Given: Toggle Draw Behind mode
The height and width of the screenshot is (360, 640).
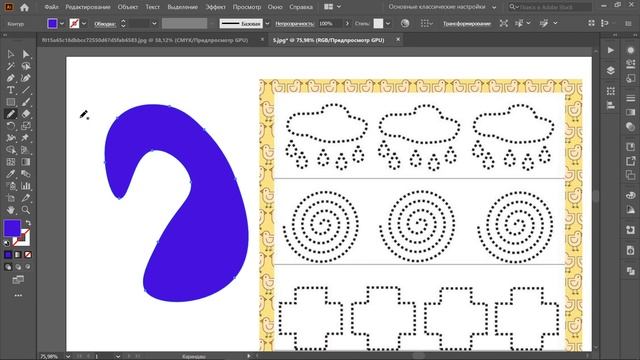Looking at the screenshot, I should [18, 267].
